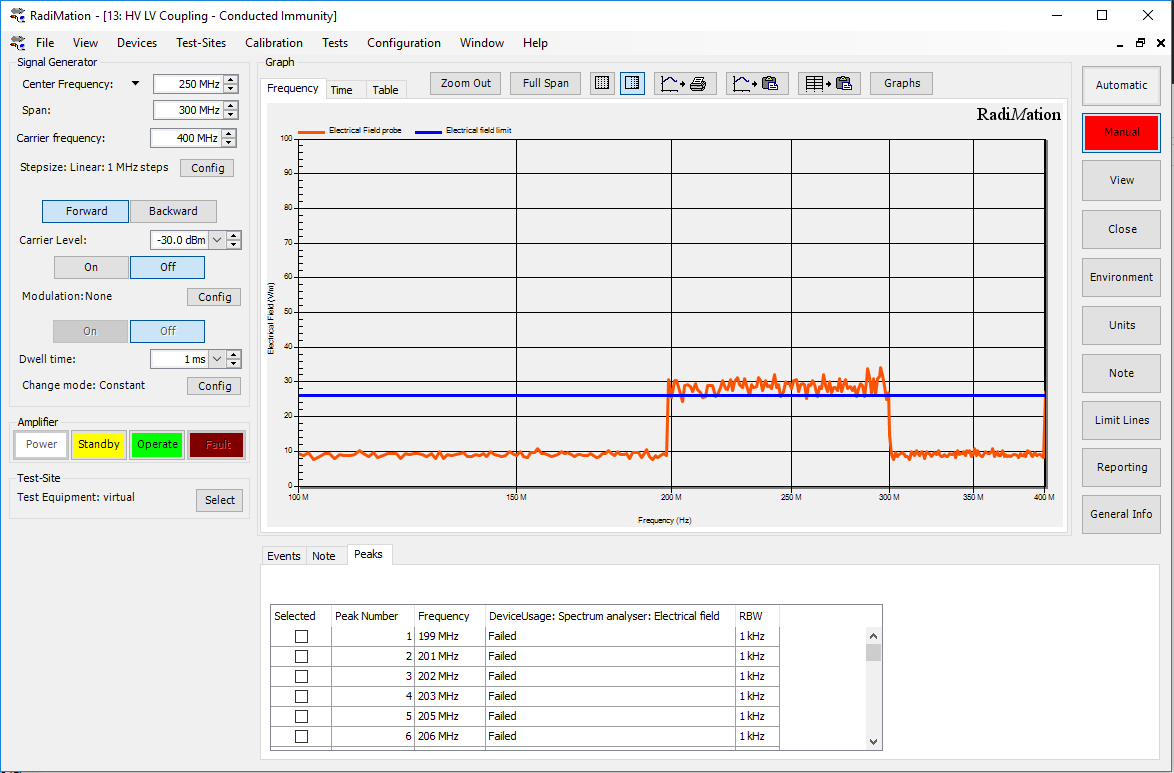The image size is (1174, 773).
Task: Increase Center Frequency with the up spinner
Action: point(231,79)
